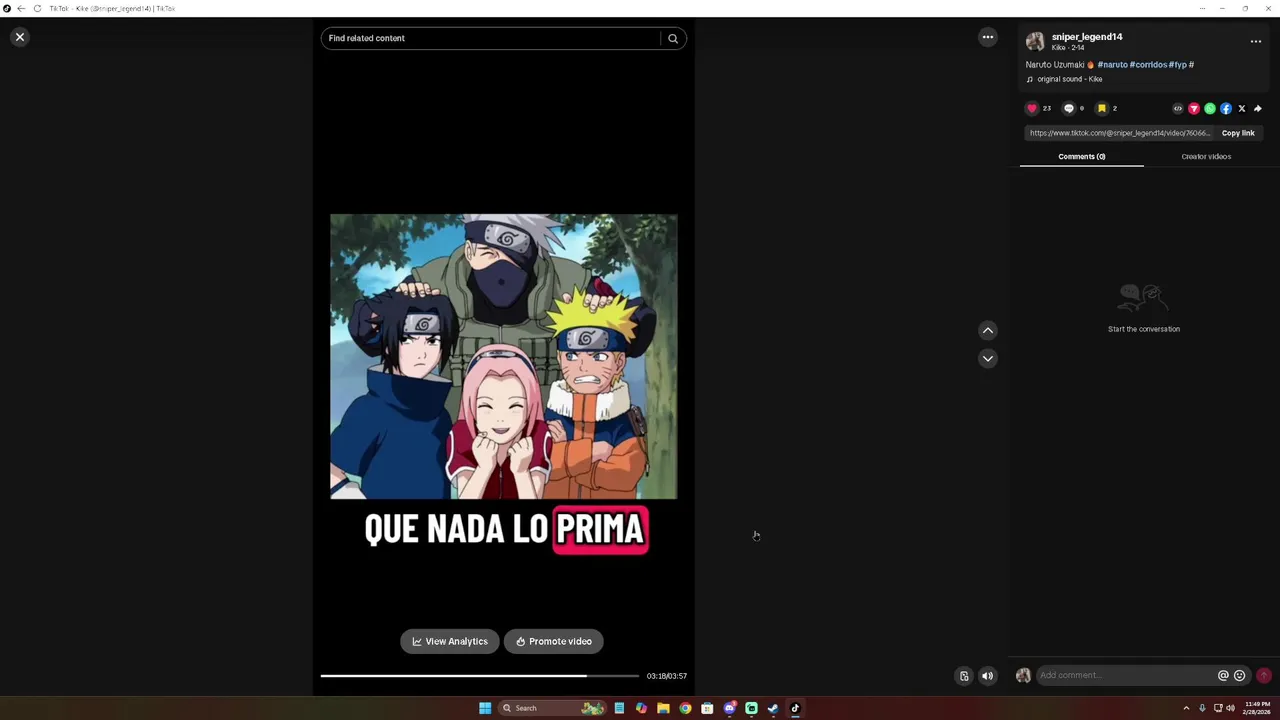
Task: Toggle the floating mini-player icon
Action: pos(964,676)
